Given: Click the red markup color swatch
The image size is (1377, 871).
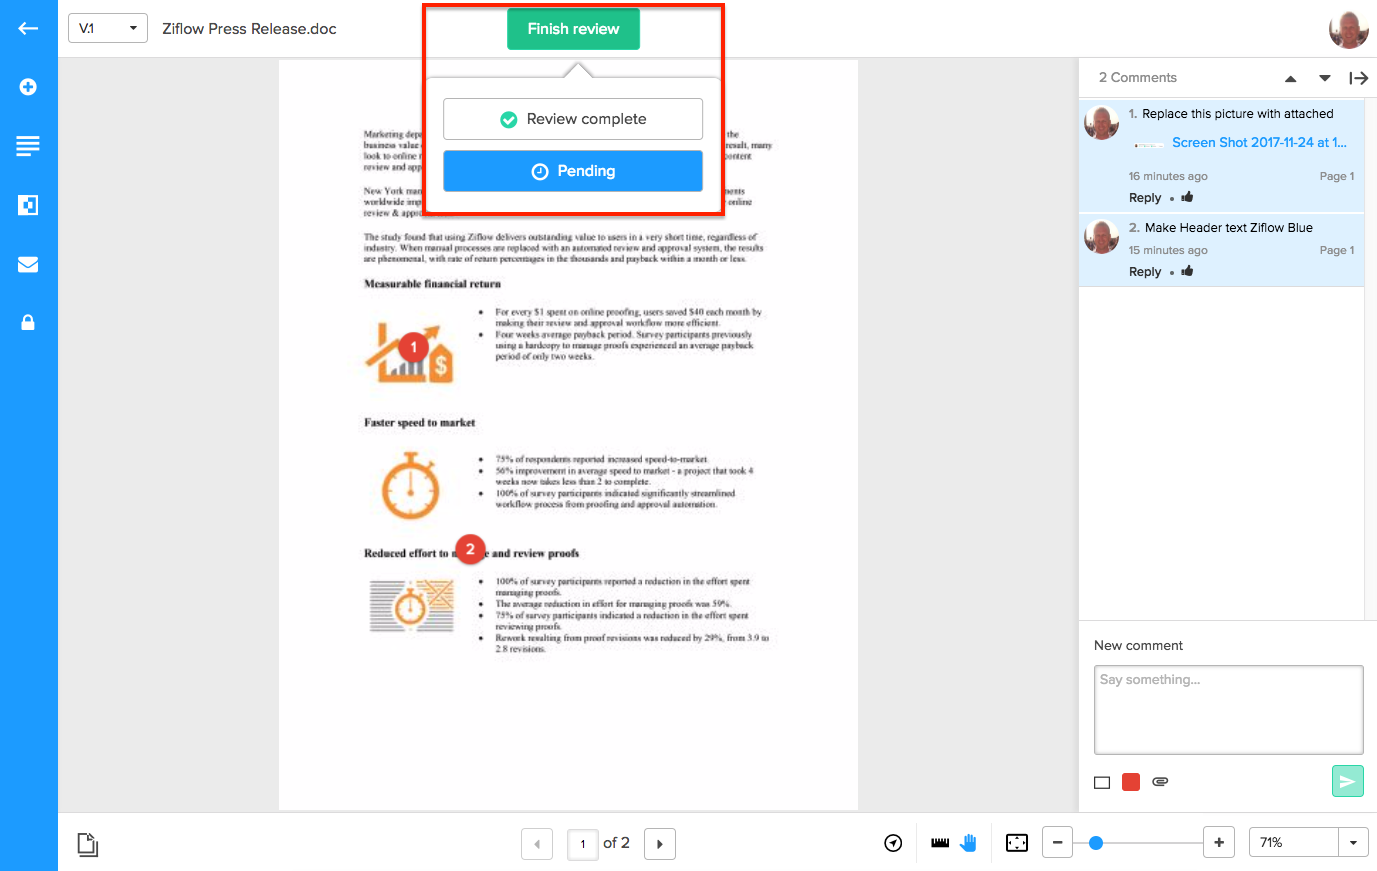Looking at the screenshot, I should 1131,782.
